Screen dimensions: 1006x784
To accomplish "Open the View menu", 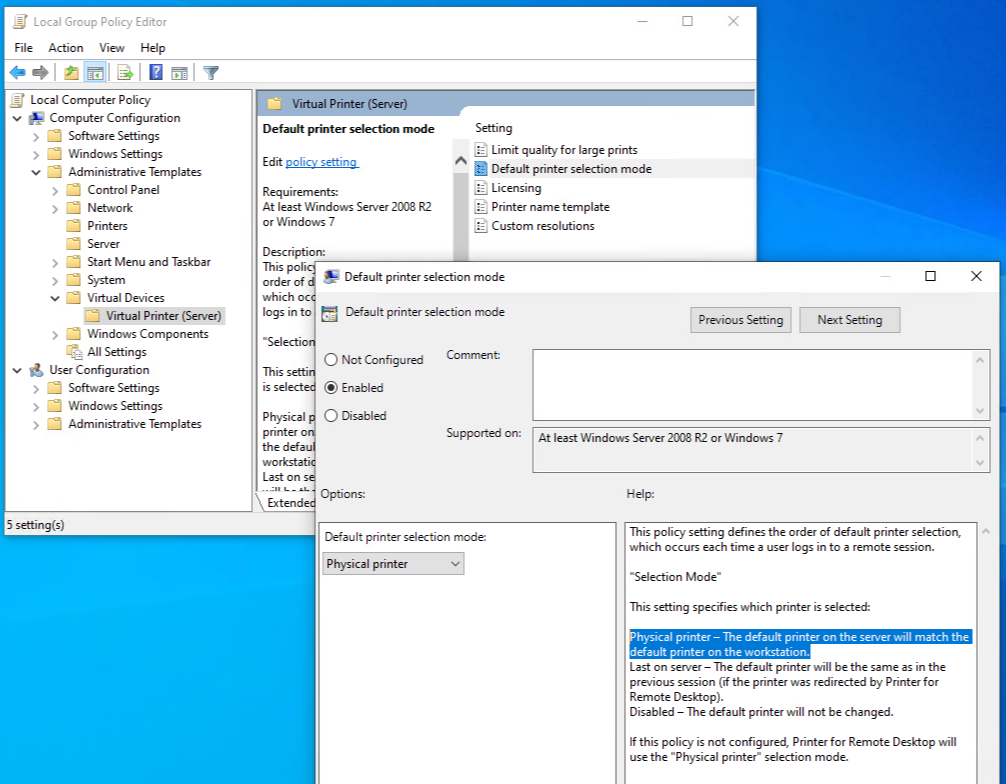I will click(x=112, y=48).
